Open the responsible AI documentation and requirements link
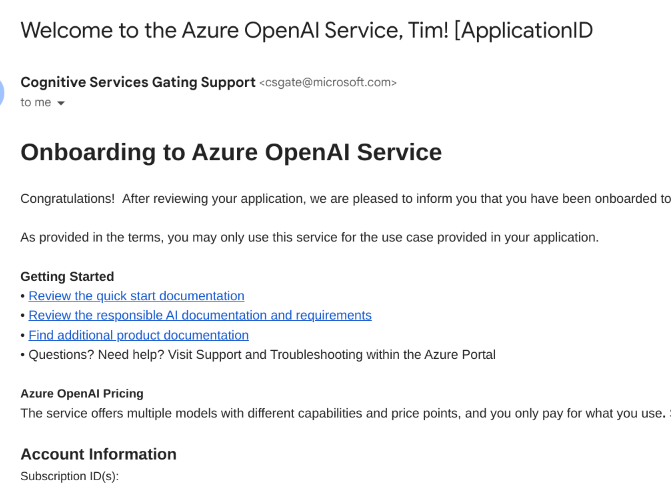 pyautogui.click(x=200, y=315)
